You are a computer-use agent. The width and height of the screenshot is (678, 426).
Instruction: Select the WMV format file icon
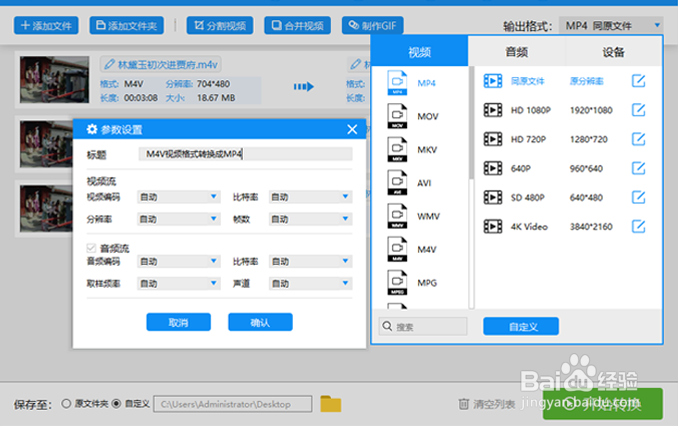click(397, 216)
